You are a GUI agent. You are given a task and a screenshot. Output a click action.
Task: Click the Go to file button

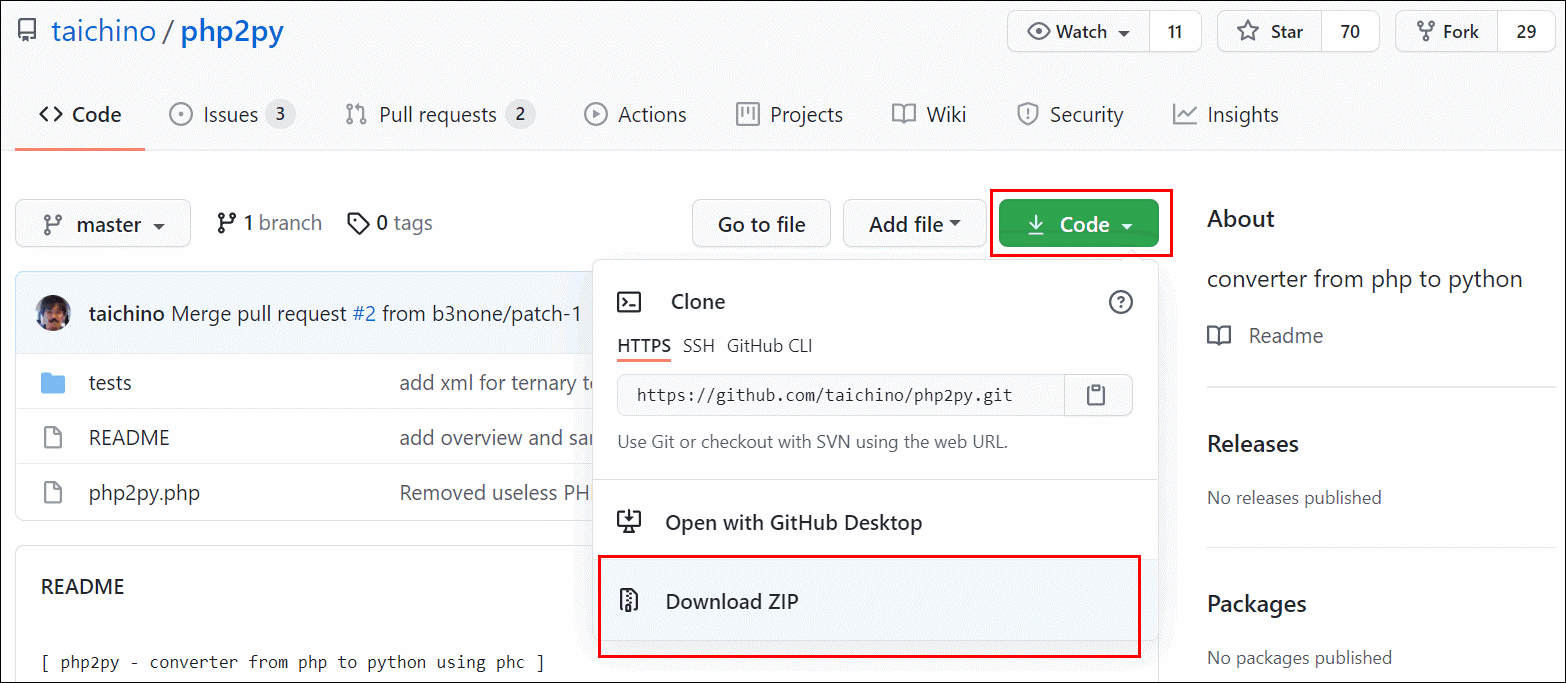pyautogui.click(x=761, y=224)
